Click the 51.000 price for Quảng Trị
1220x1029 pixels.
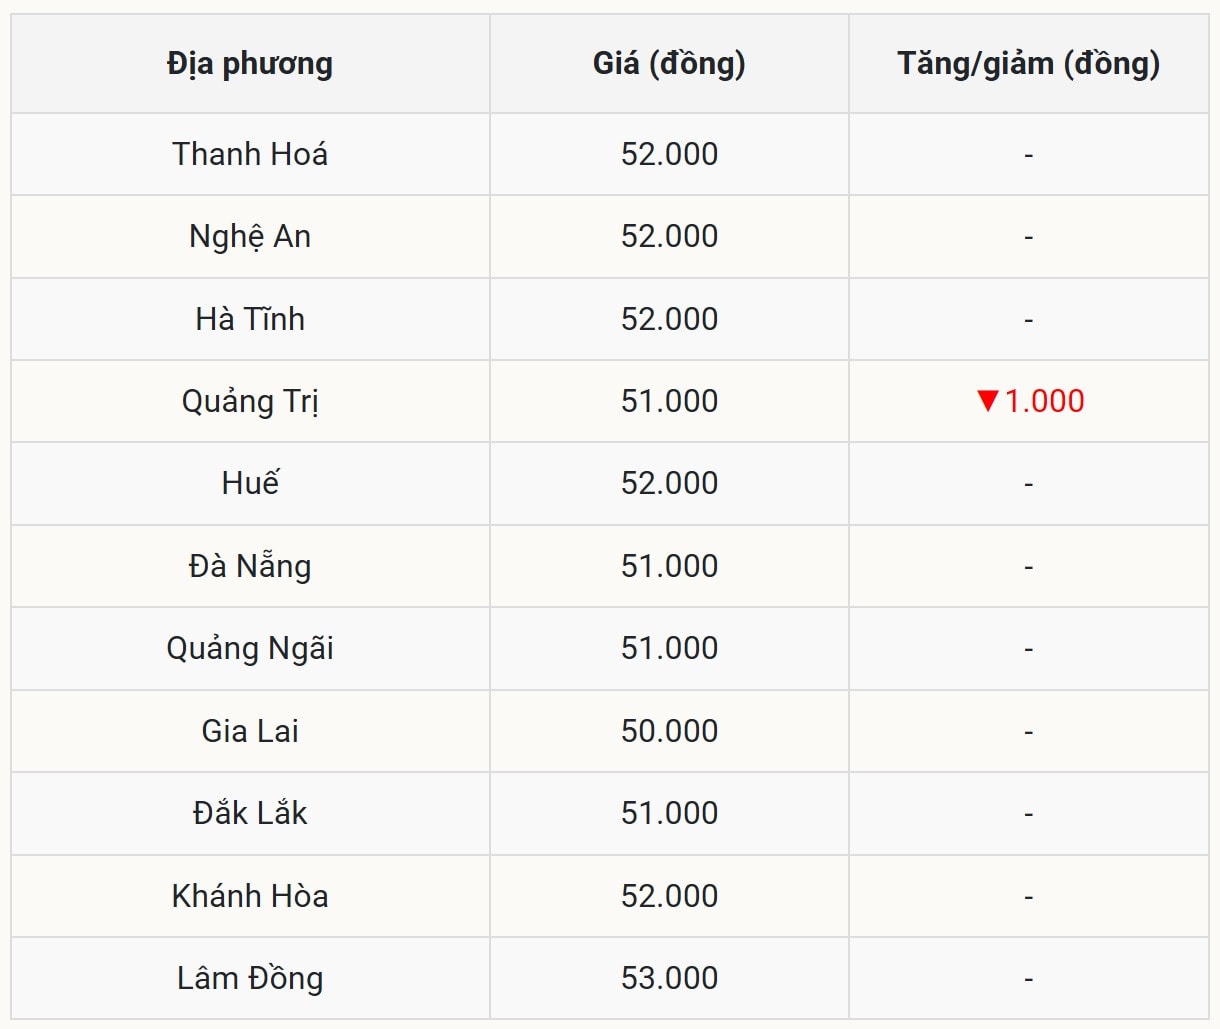point(669,401)
